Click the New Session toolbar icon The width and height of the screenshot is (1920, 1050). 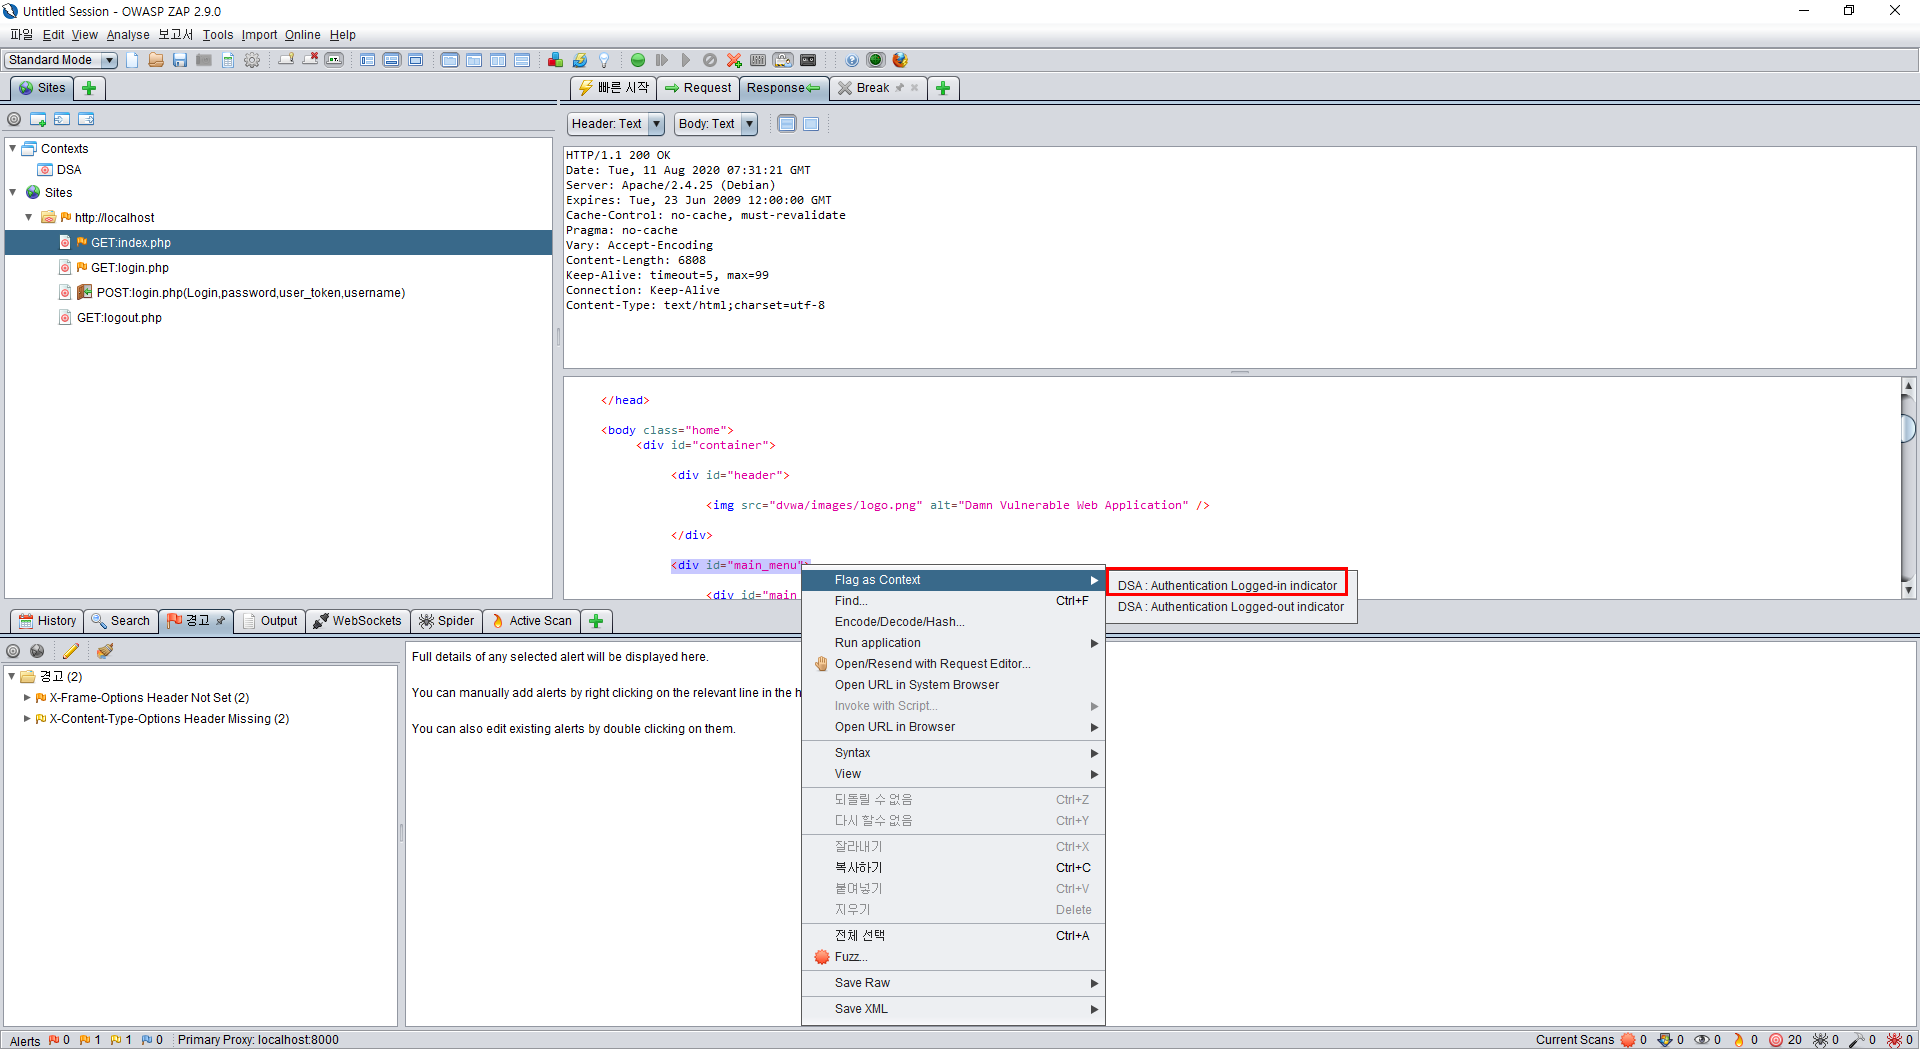tap(132, 60)
